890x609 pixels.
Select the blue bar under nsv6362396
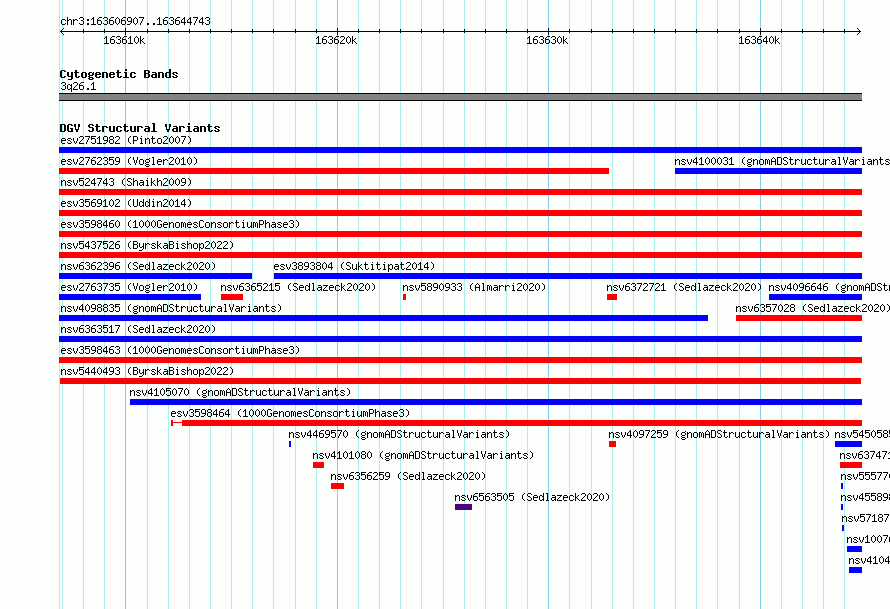pyautogui.click(x=156, y=276)
